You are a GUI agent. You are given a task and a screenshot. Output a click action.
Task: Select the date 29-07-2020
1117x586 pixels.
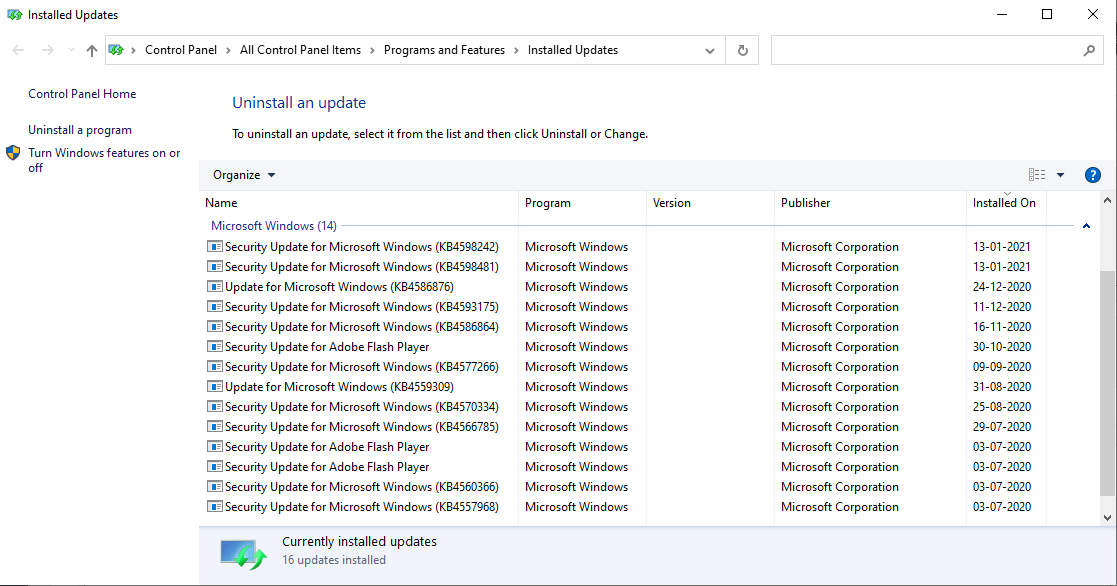[1002, 426]
